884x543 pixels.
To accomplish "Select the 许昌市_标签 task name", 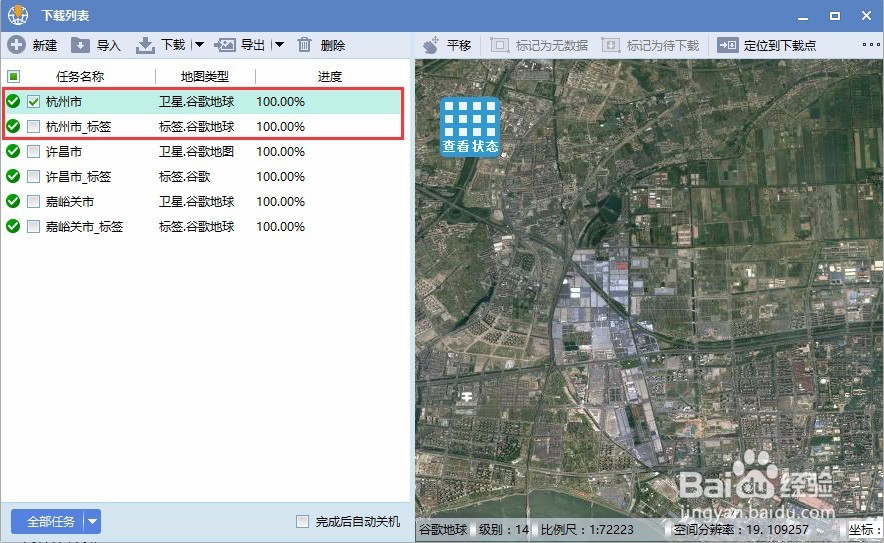I will (x=78, y=176).
